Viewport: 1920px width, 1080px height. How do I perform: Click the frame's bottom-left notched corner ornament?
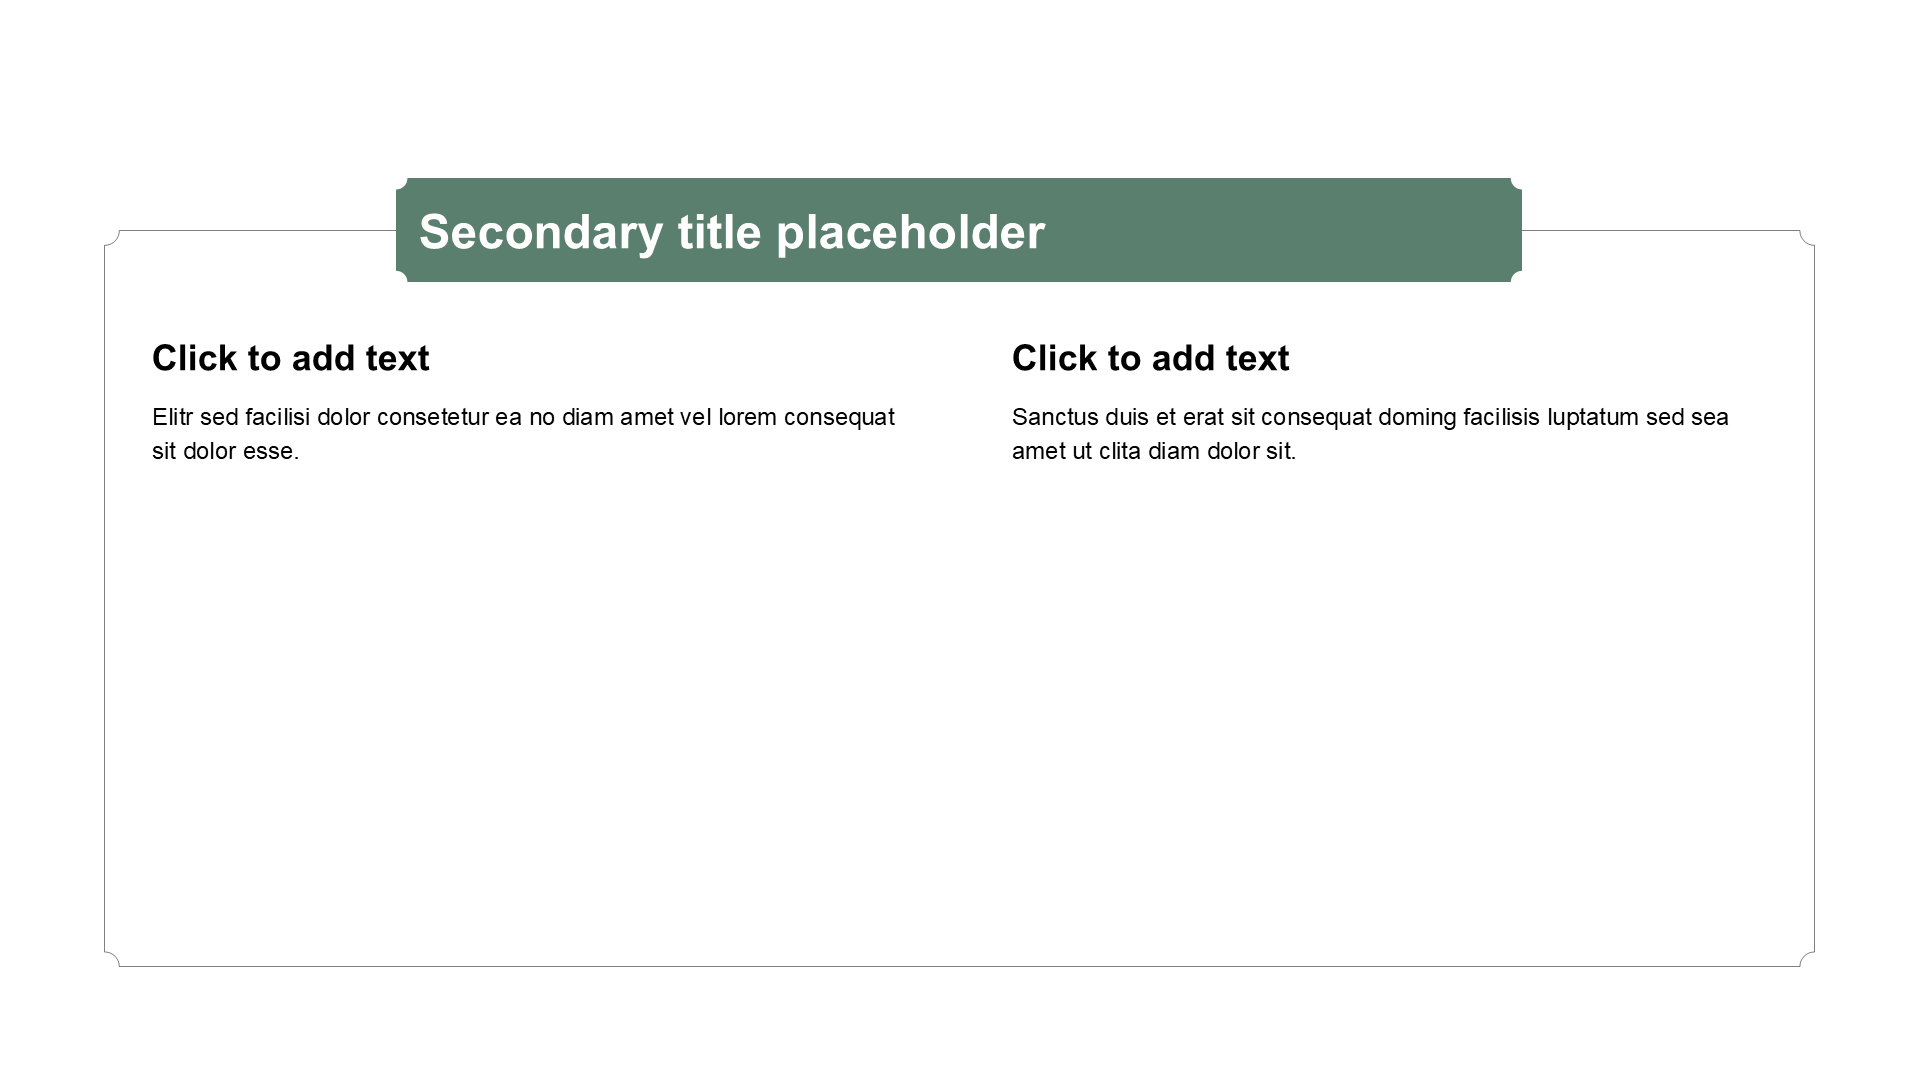[x=112, y=958]
